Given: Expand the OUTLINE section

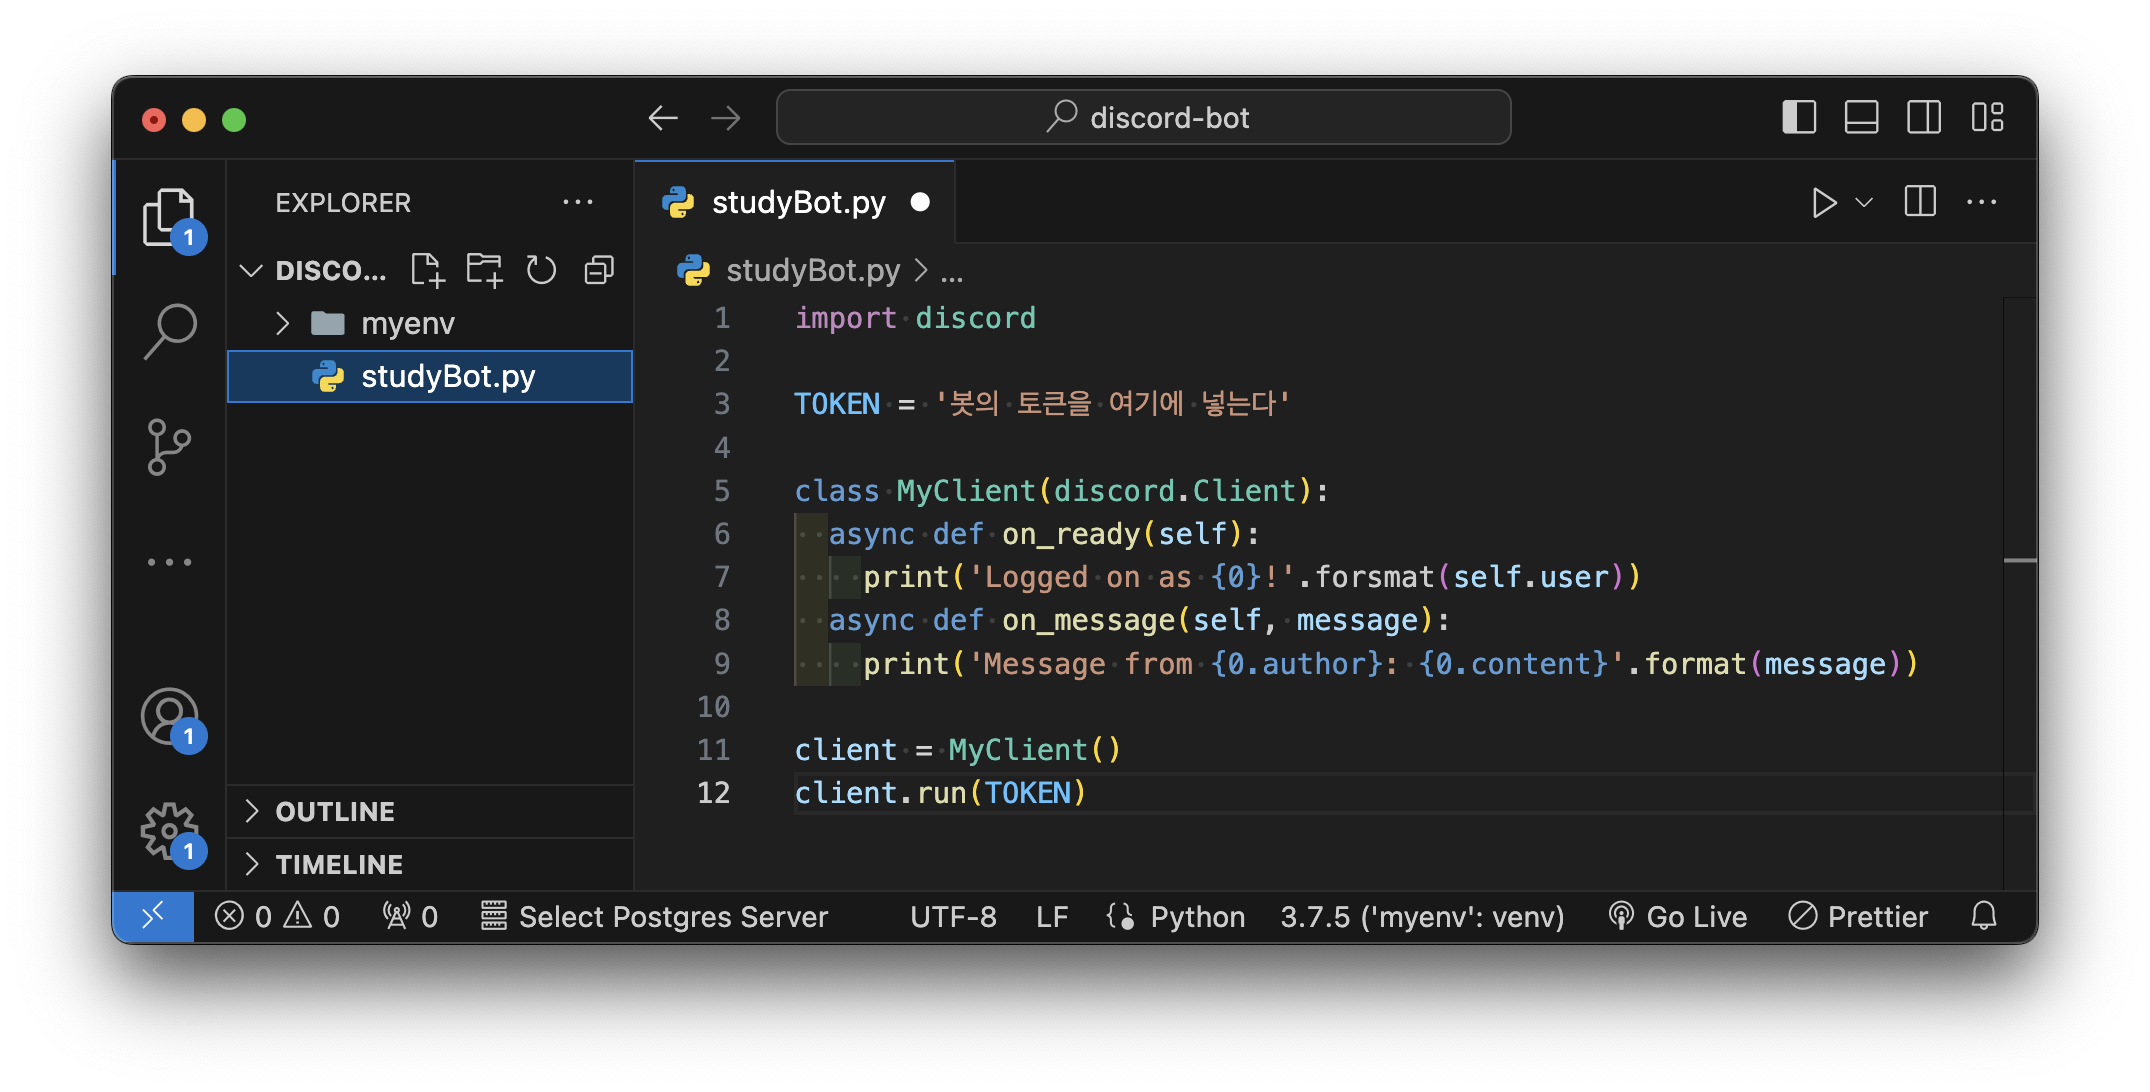Looking at the screenshot, I should (430, 811).
